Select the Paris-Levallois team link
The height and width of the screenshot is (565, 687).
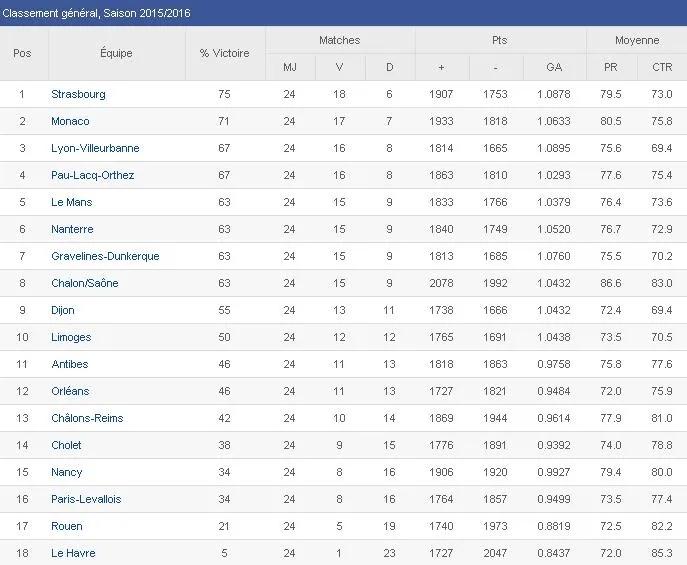86,499
